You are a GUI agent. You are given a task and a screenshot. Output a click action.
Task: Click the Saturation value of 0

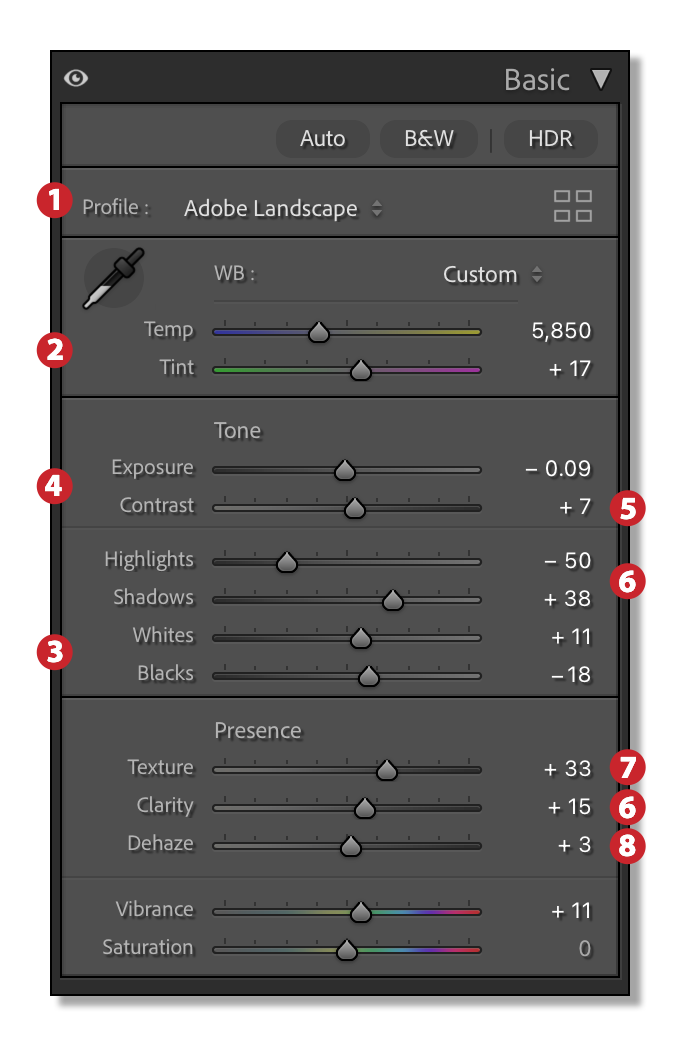click(585, 948)
